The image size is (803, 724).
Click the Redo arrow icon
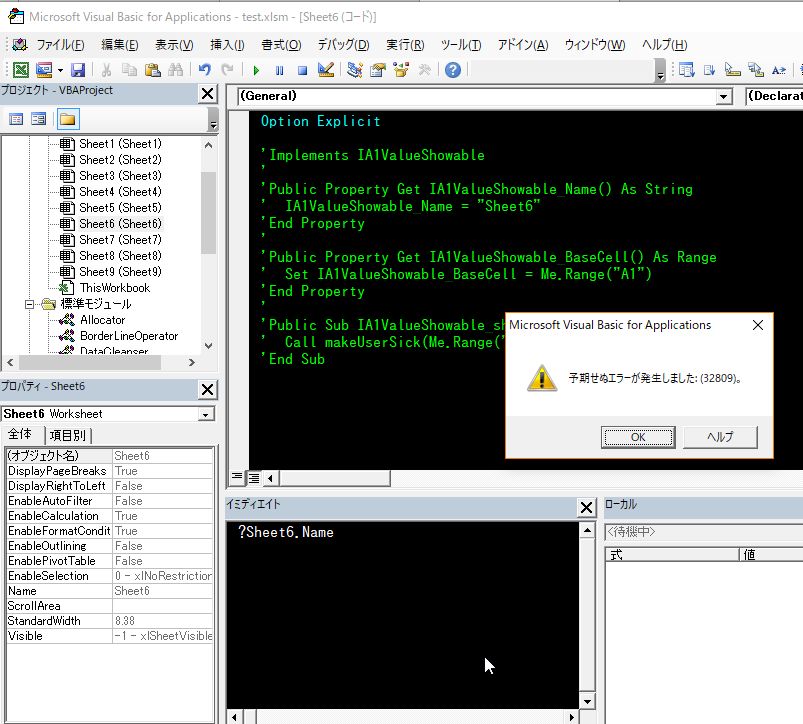227,69
